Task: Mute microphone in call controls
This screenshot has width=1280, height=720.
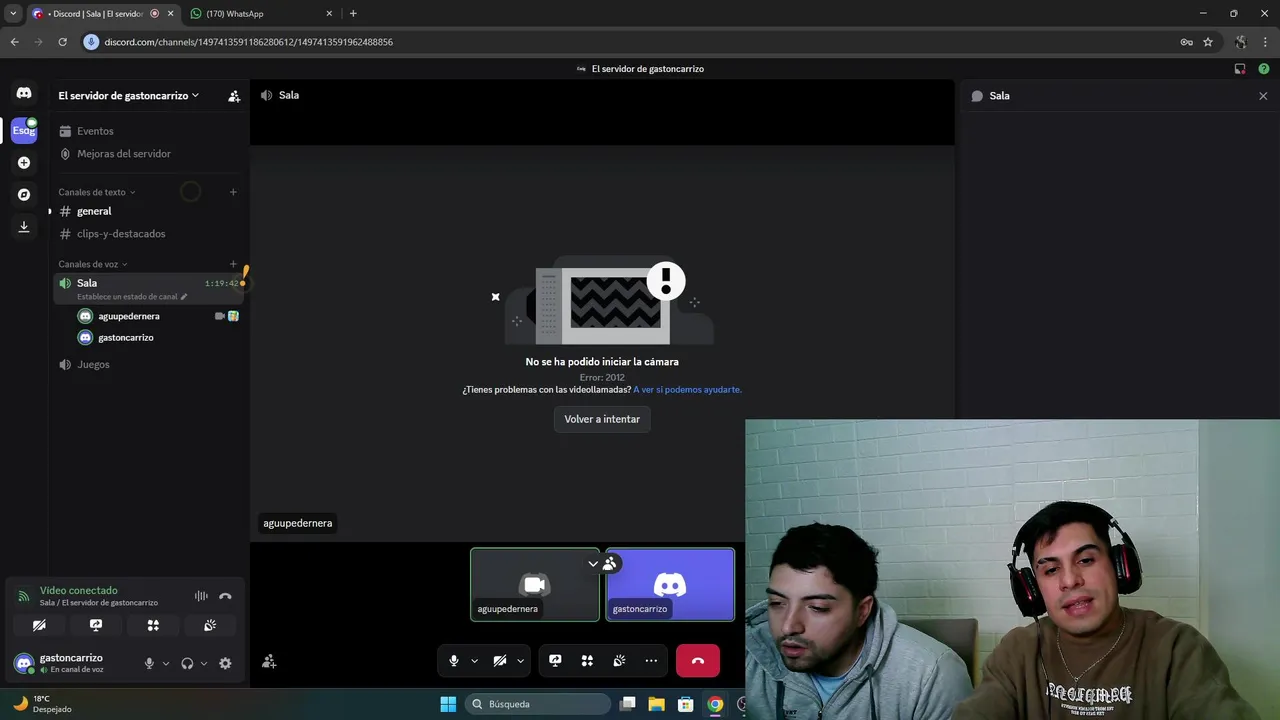Action: point(454,661)
